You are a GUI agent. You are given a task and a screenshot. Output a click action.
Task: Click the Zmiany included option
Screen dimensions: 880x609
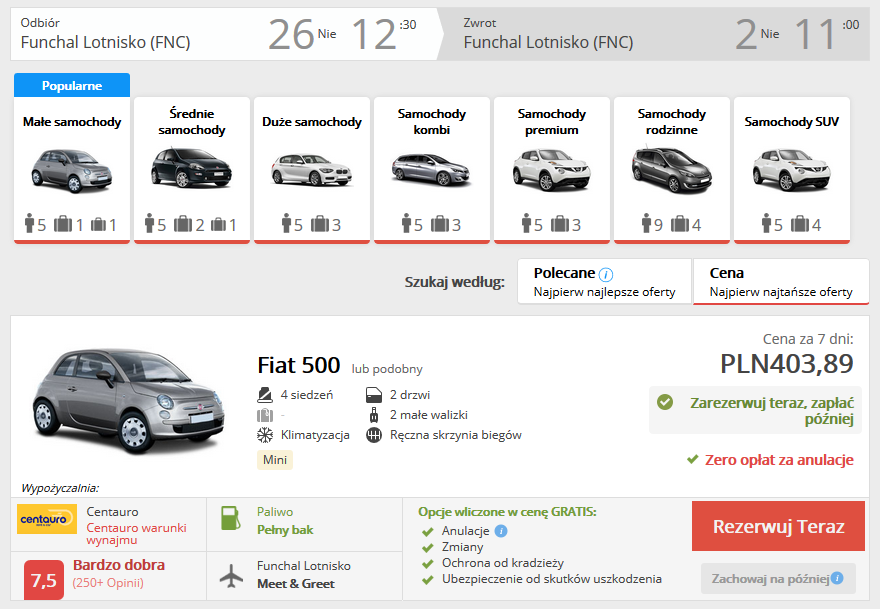point(462,547)
